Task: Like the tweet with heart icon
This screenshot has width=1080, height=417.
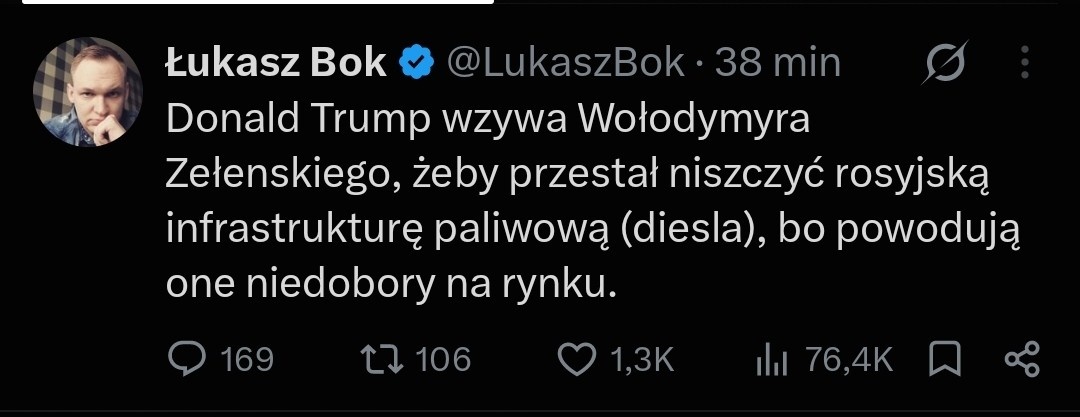Action: (x=576, y=360)
